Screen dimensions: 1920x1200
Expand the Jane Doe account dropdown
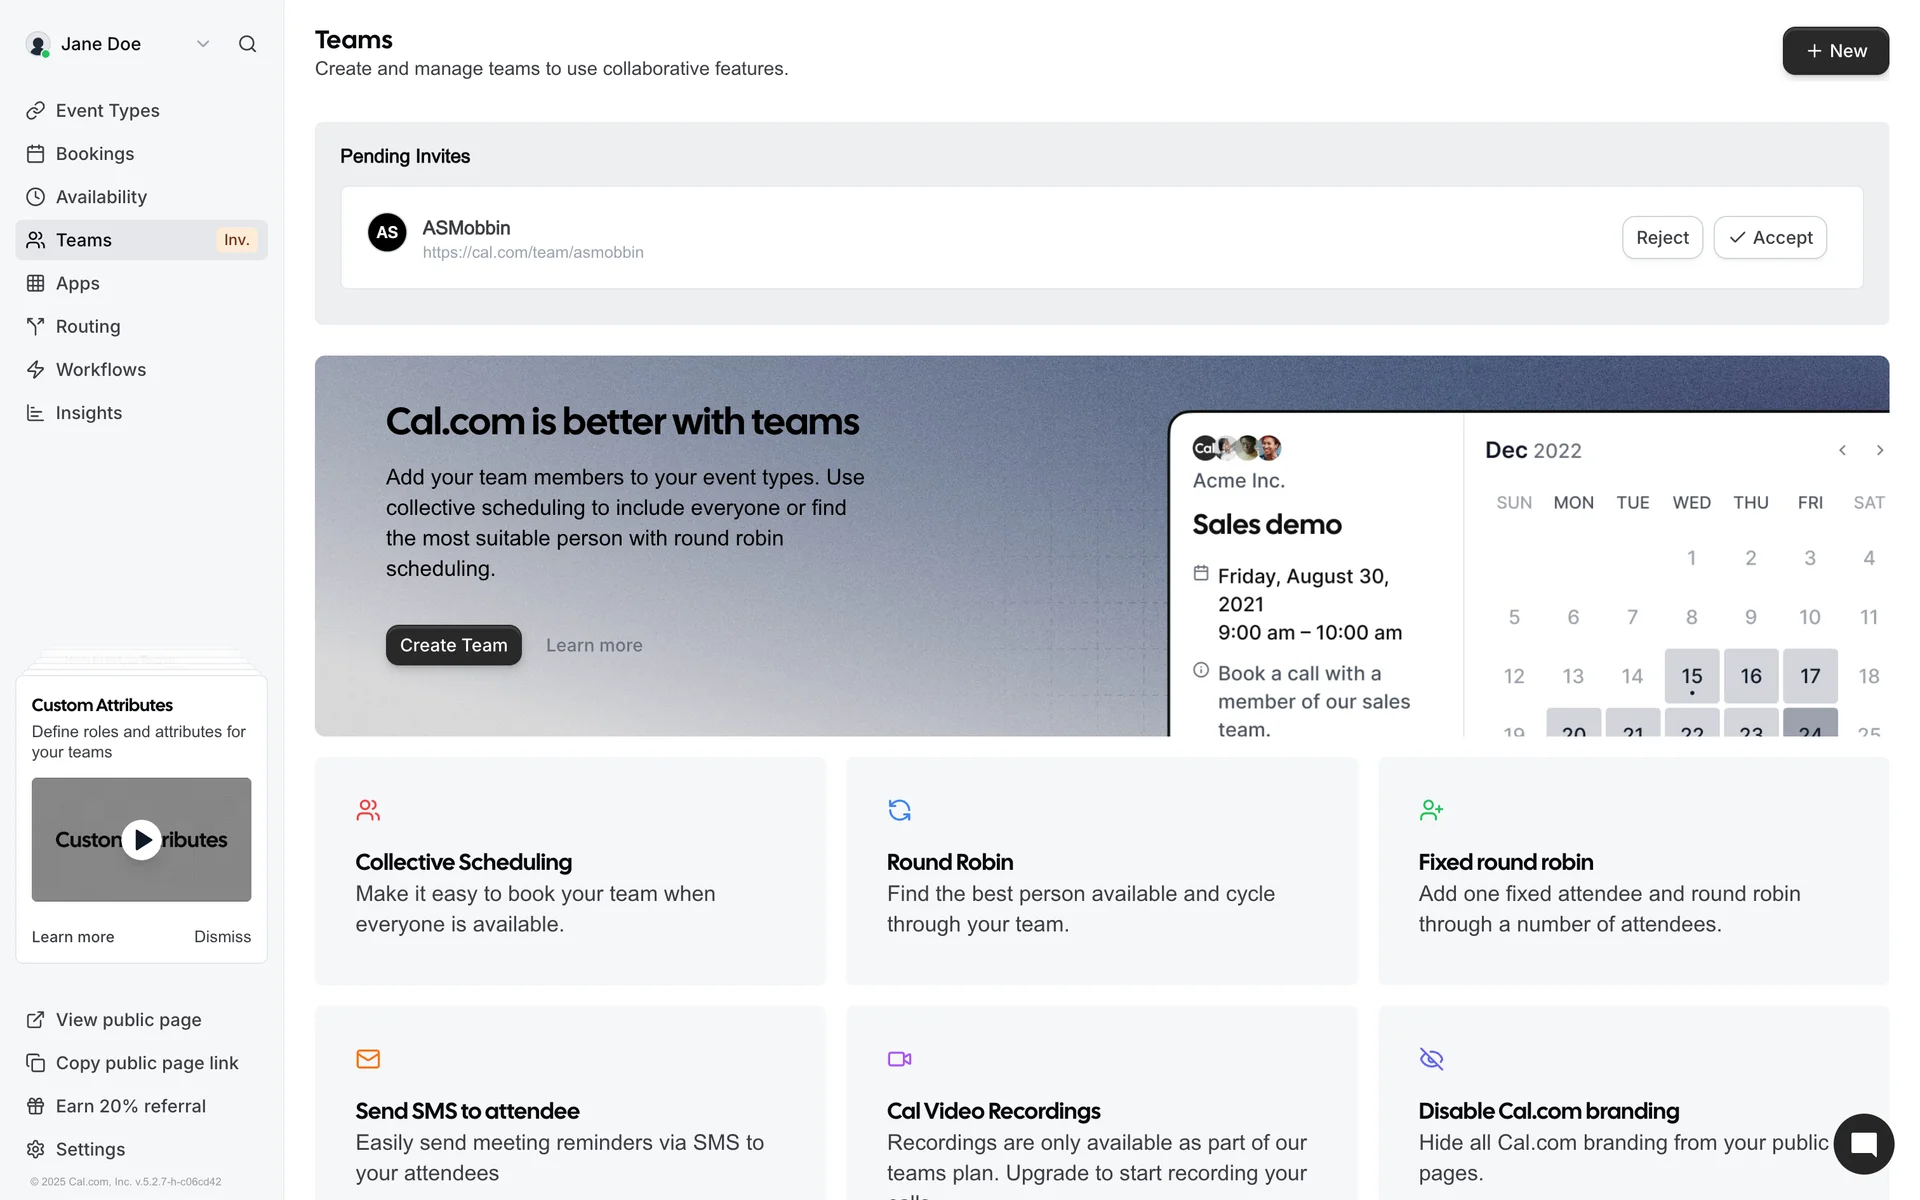[203, 44]
